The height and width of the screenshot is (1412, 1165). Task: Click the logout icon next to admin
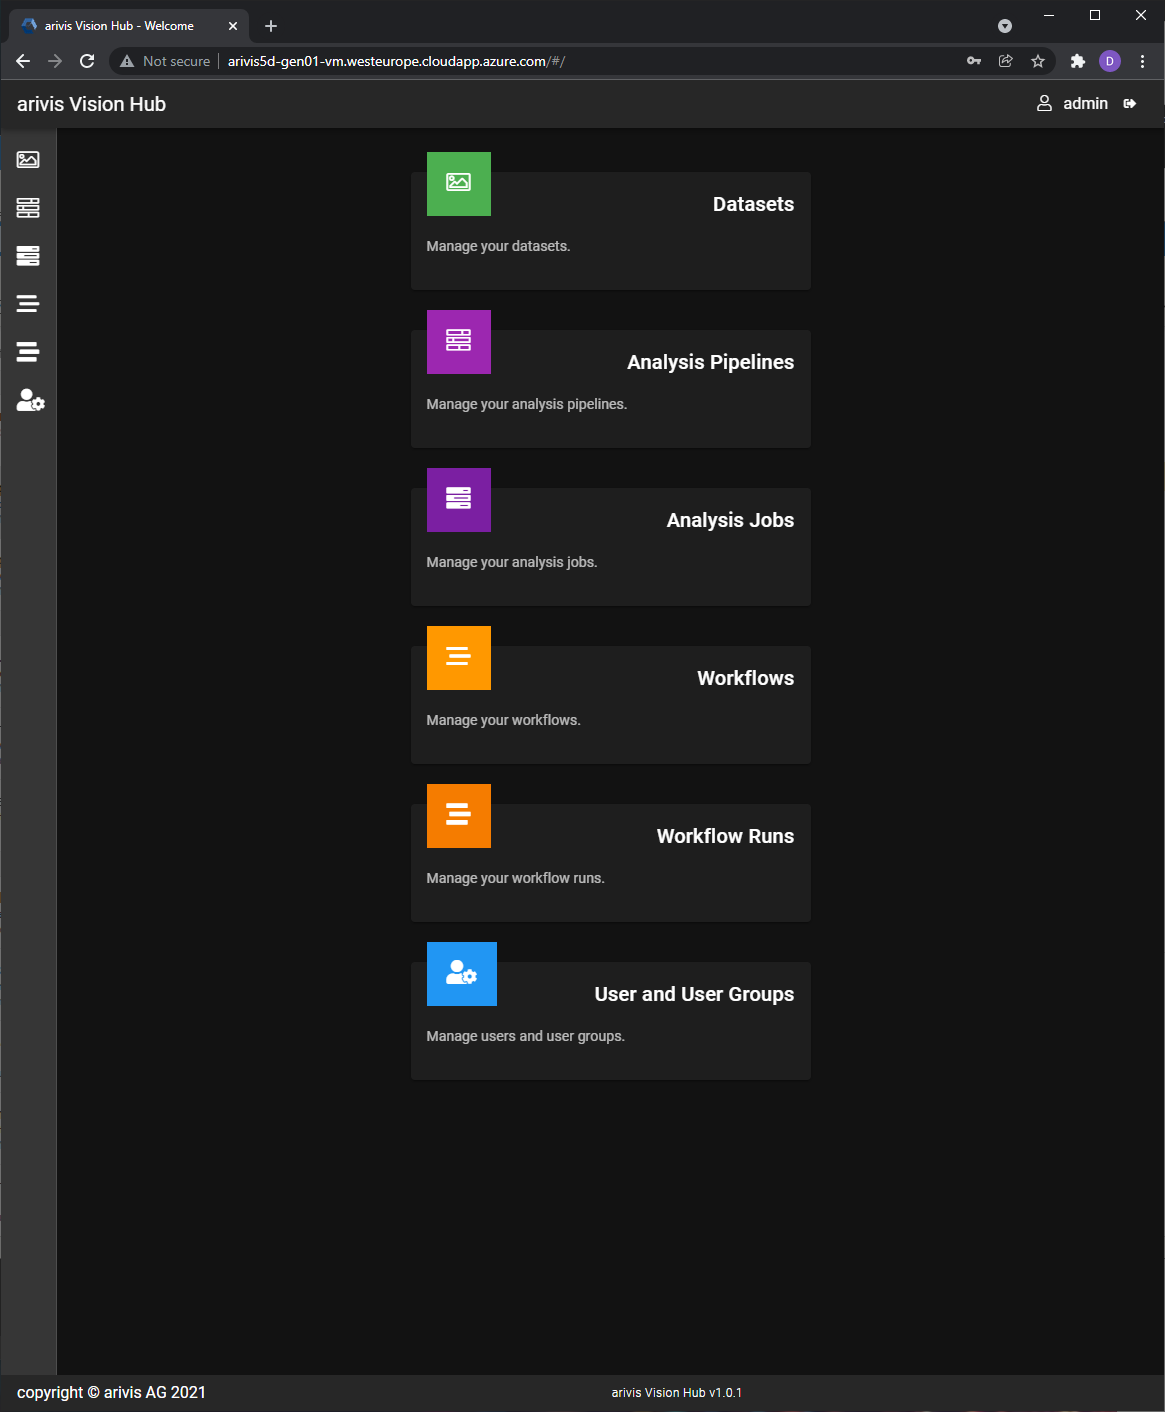click(x=1130, y=103)
